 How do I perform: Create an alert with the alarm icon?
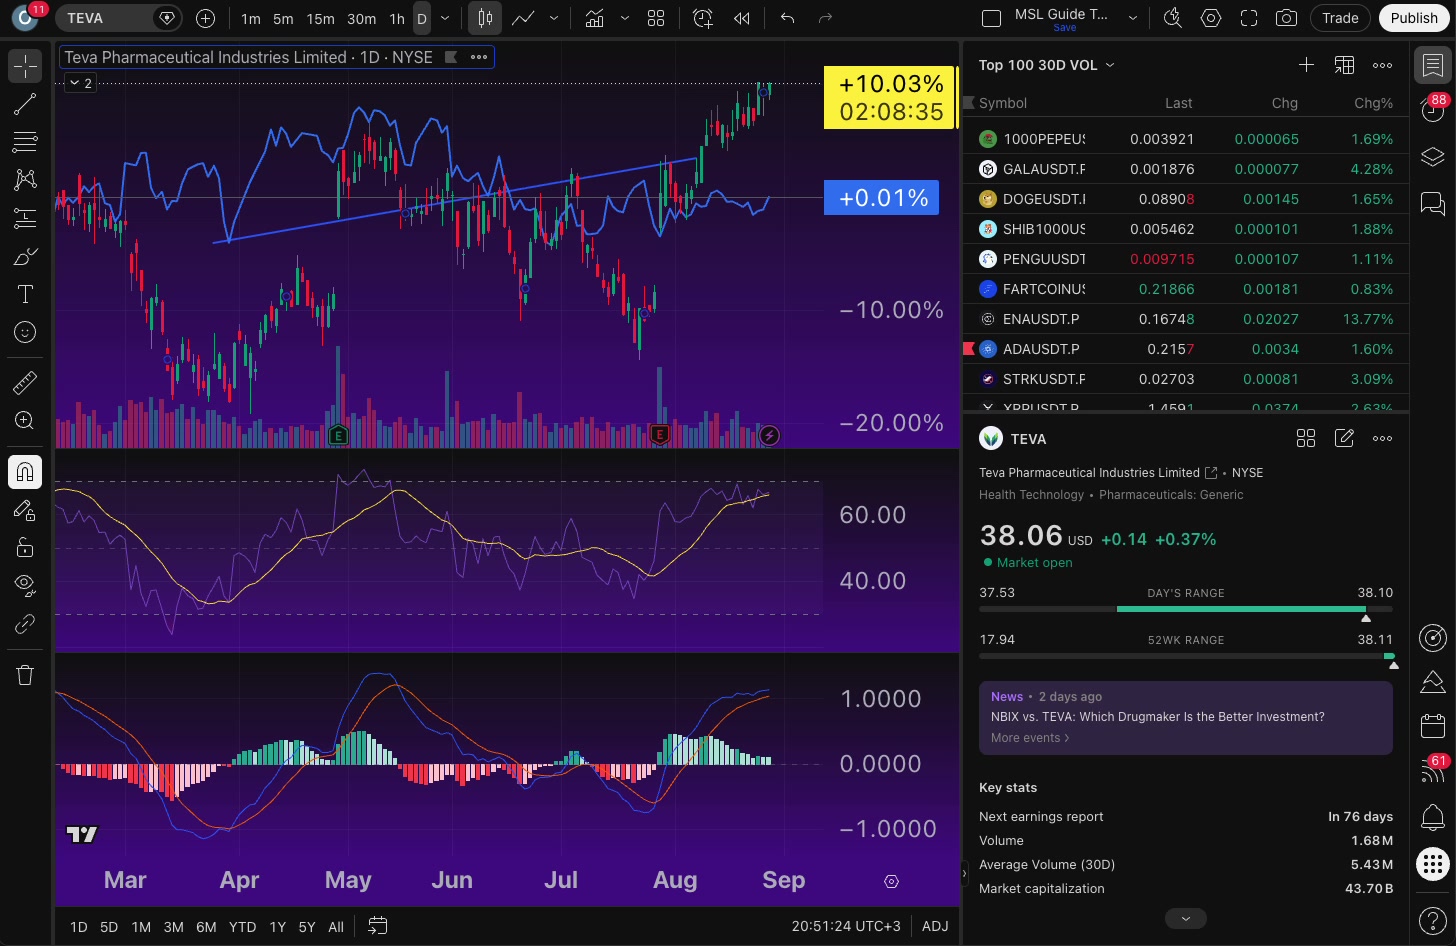[703, 18]
